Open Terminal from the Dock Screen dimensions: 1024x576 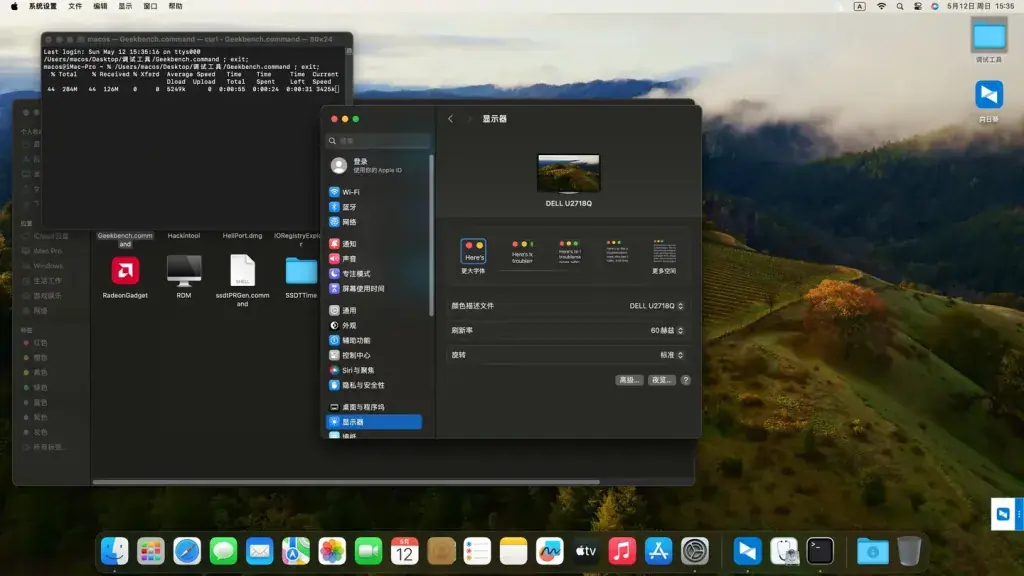820,551
